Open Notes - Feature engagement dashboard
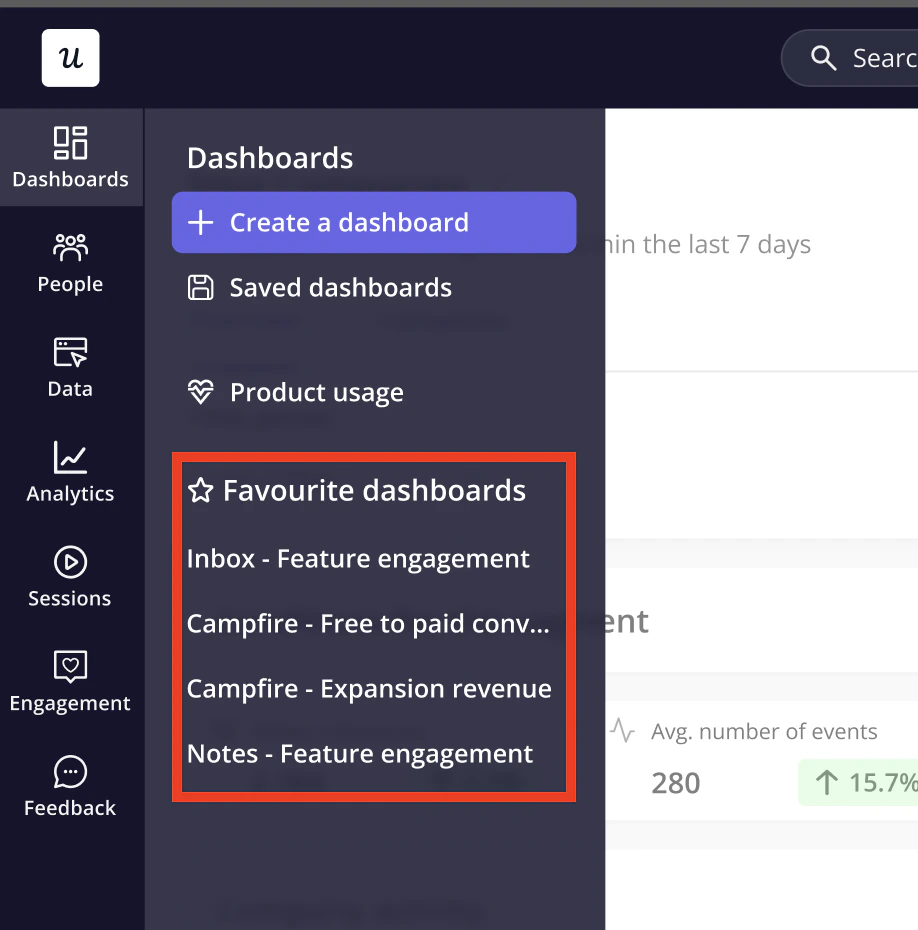 point(360,754)
